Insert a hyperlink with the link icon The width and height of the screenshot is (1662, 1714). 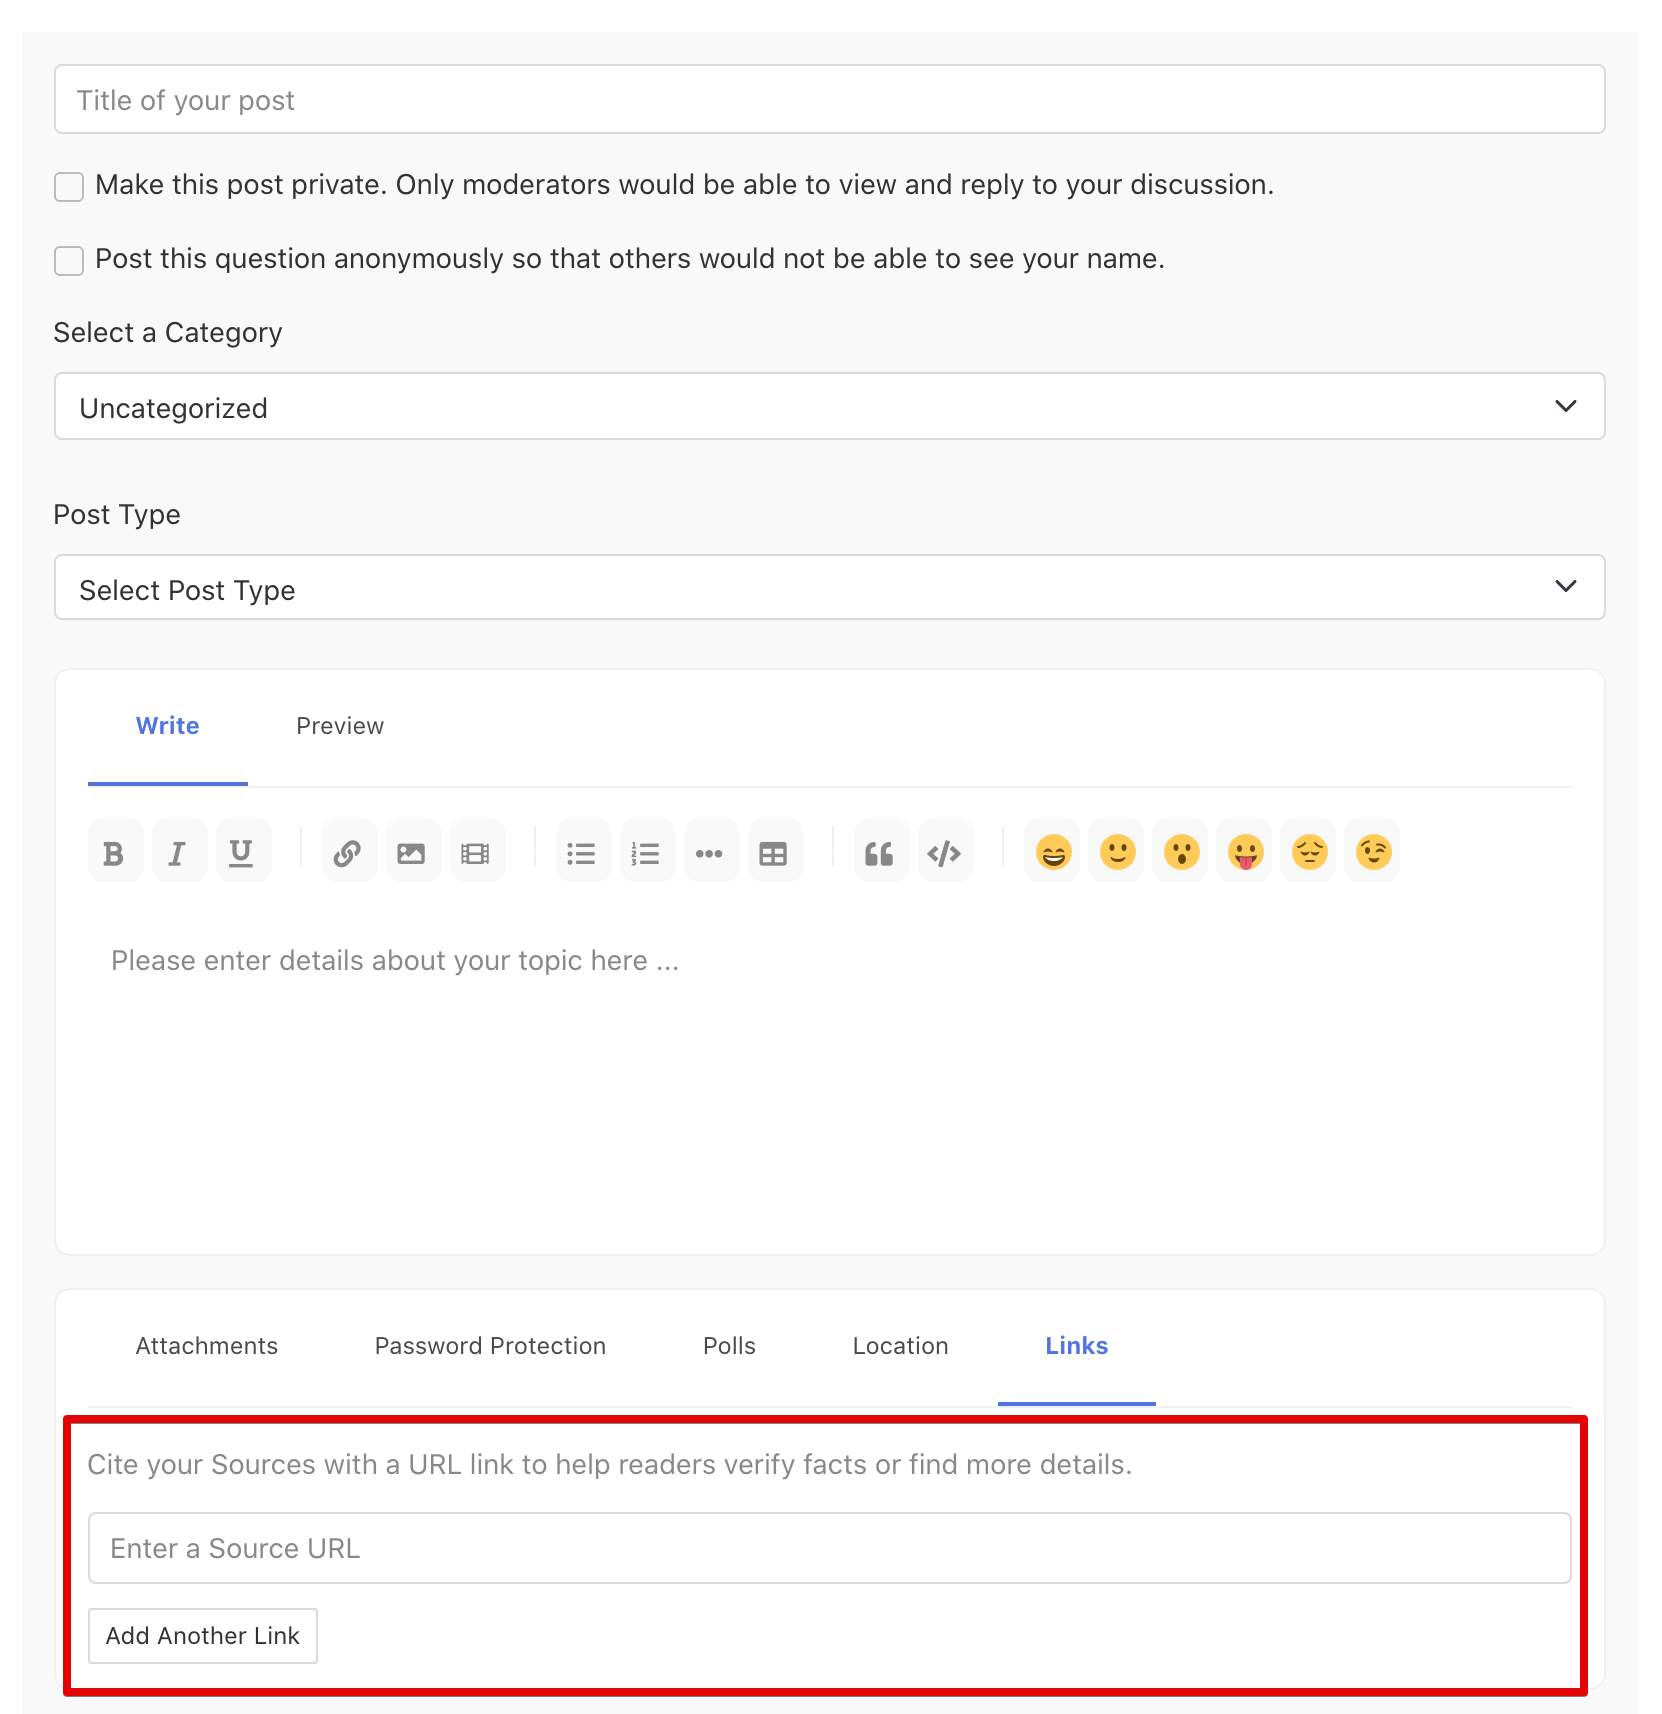[348, 852]
